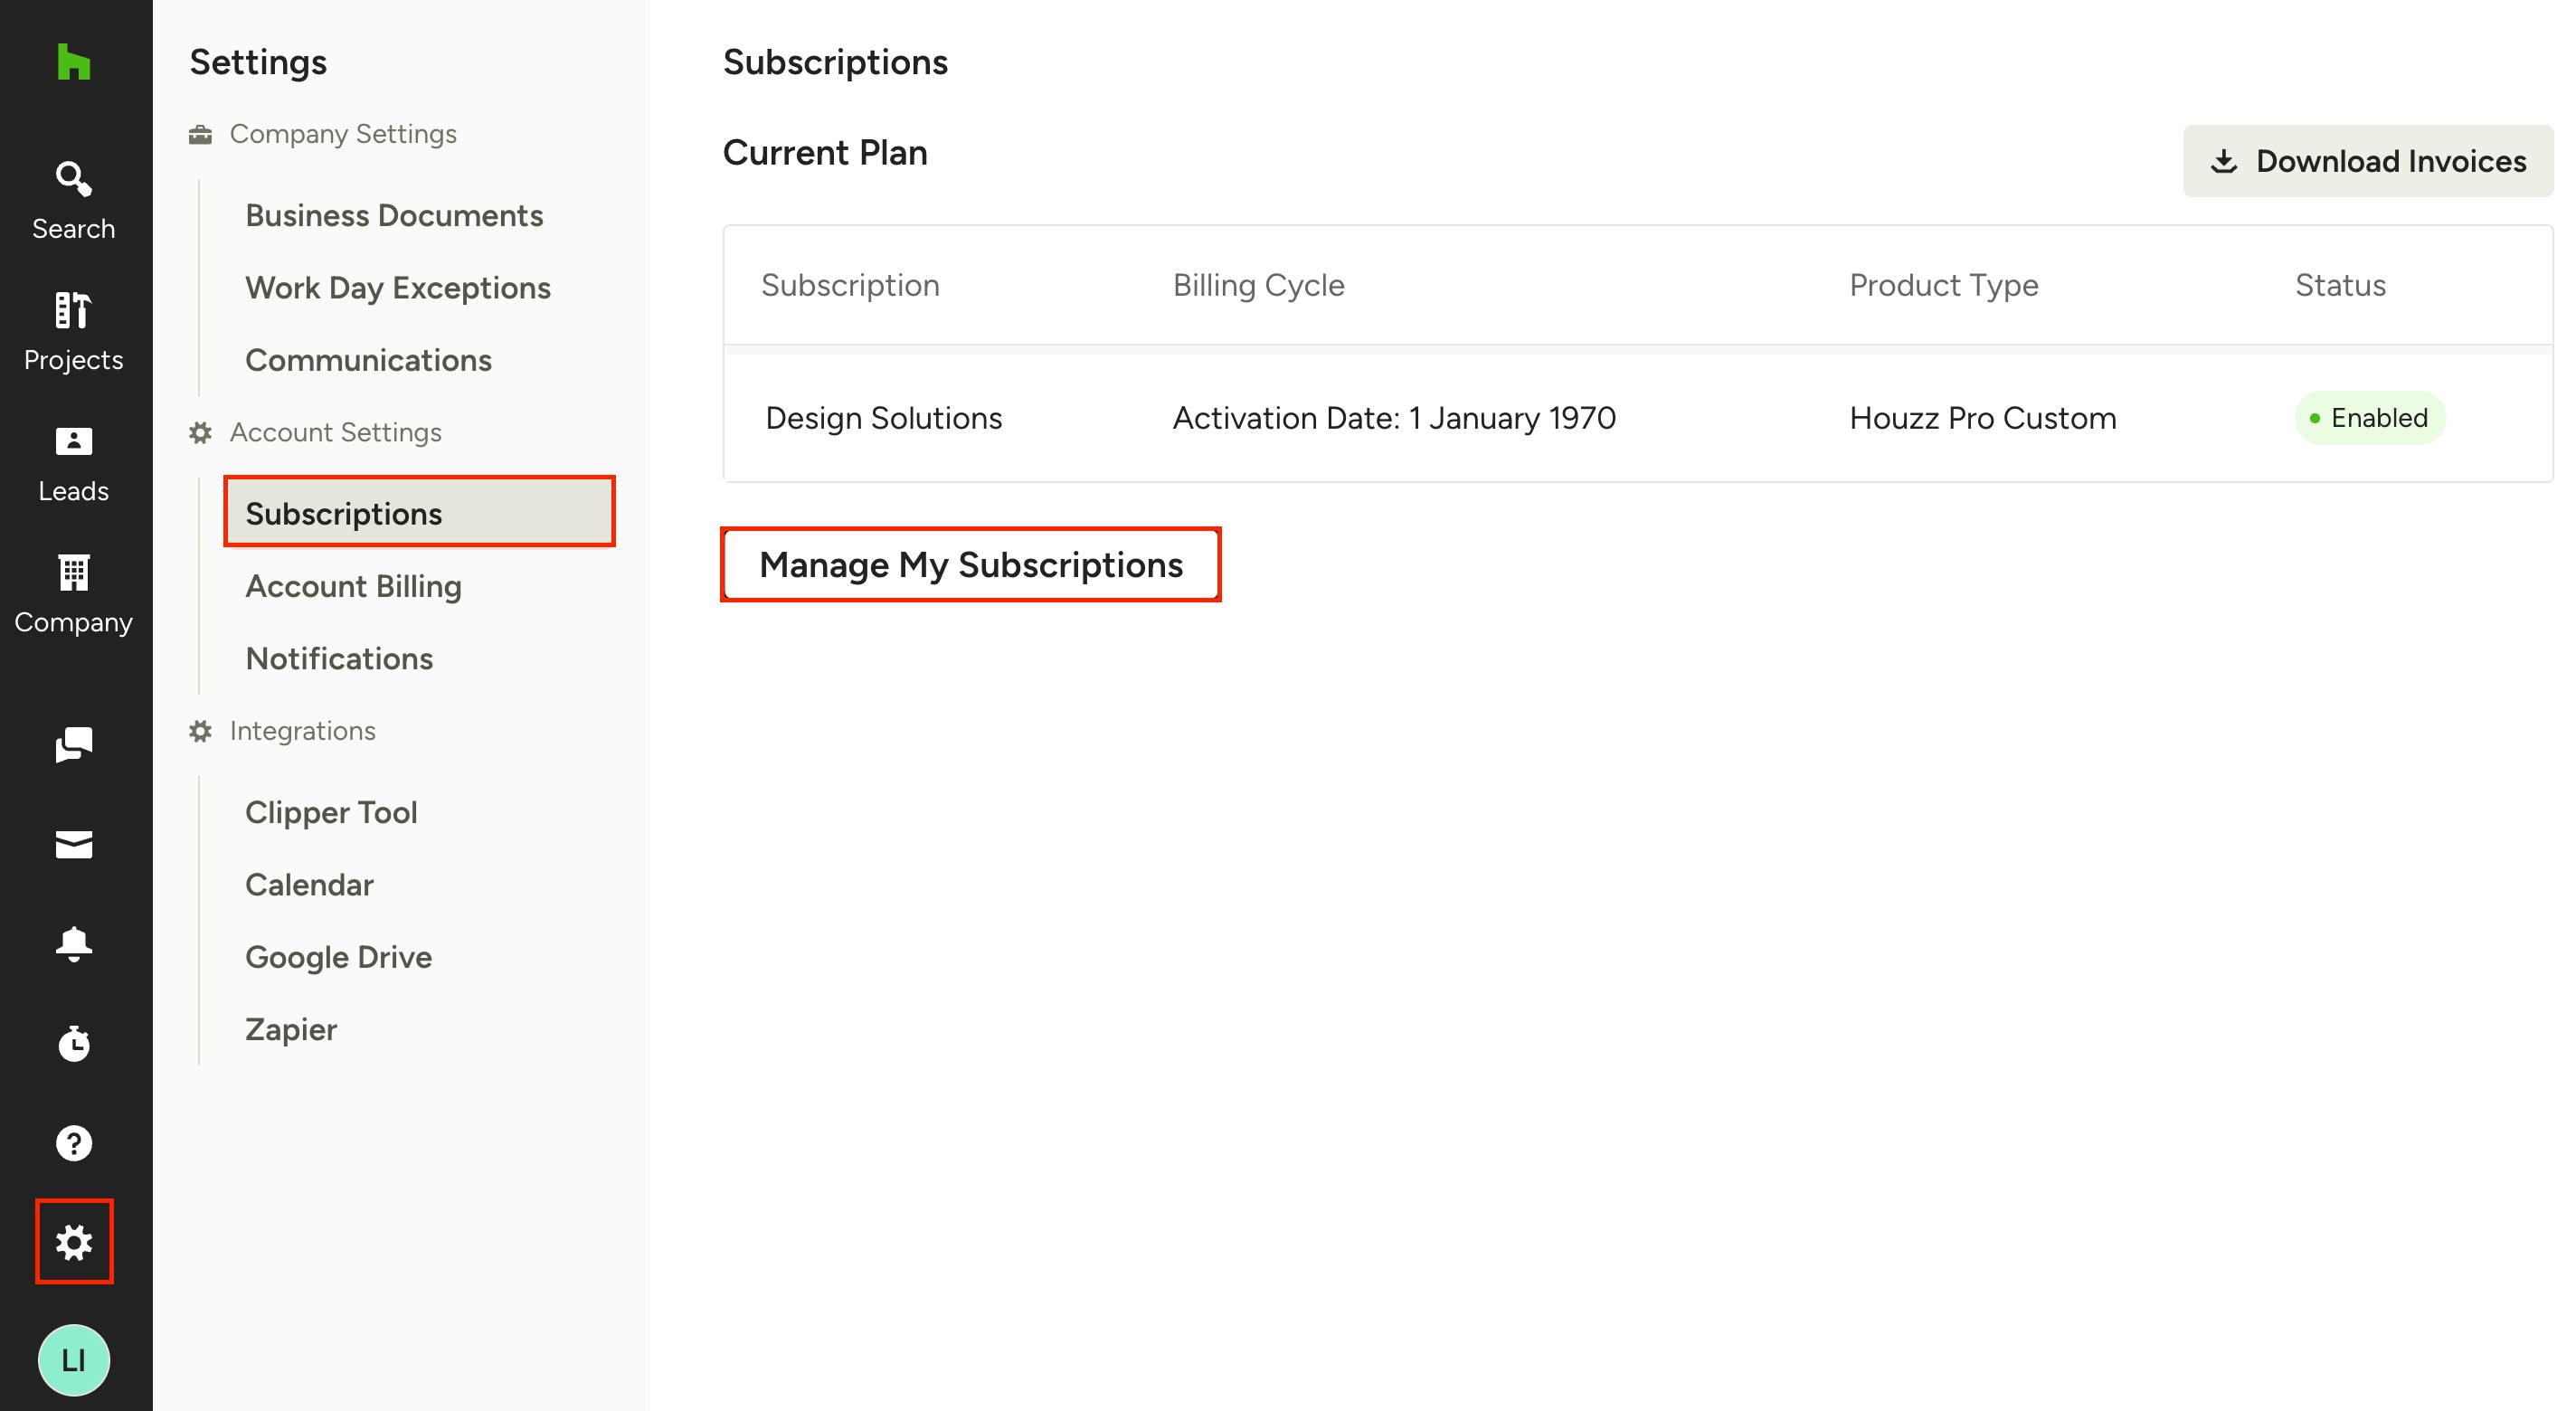Open Google Drive integration

point(338,957)
